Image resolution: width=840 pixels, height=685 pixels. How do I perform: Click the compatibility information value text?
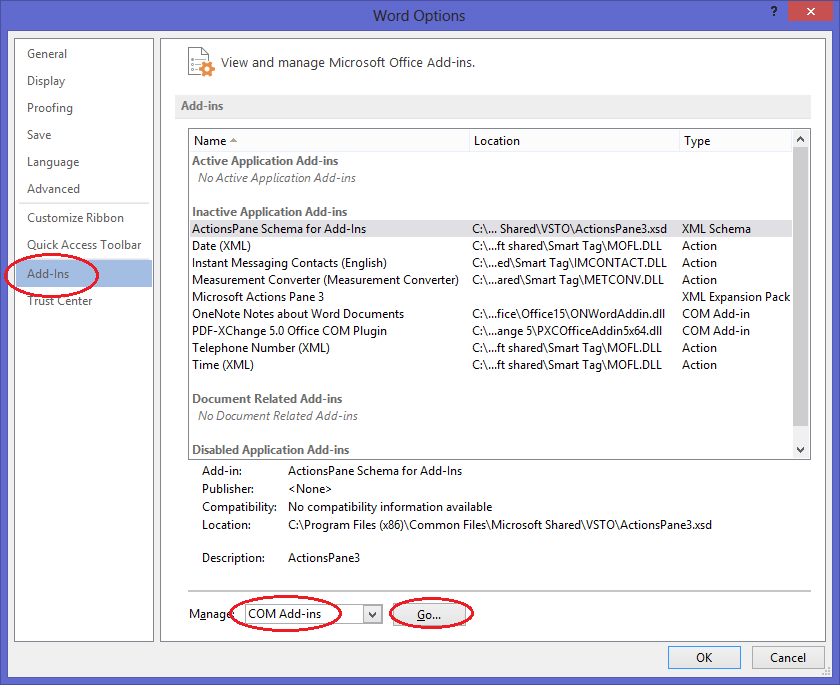pos(390,507)
